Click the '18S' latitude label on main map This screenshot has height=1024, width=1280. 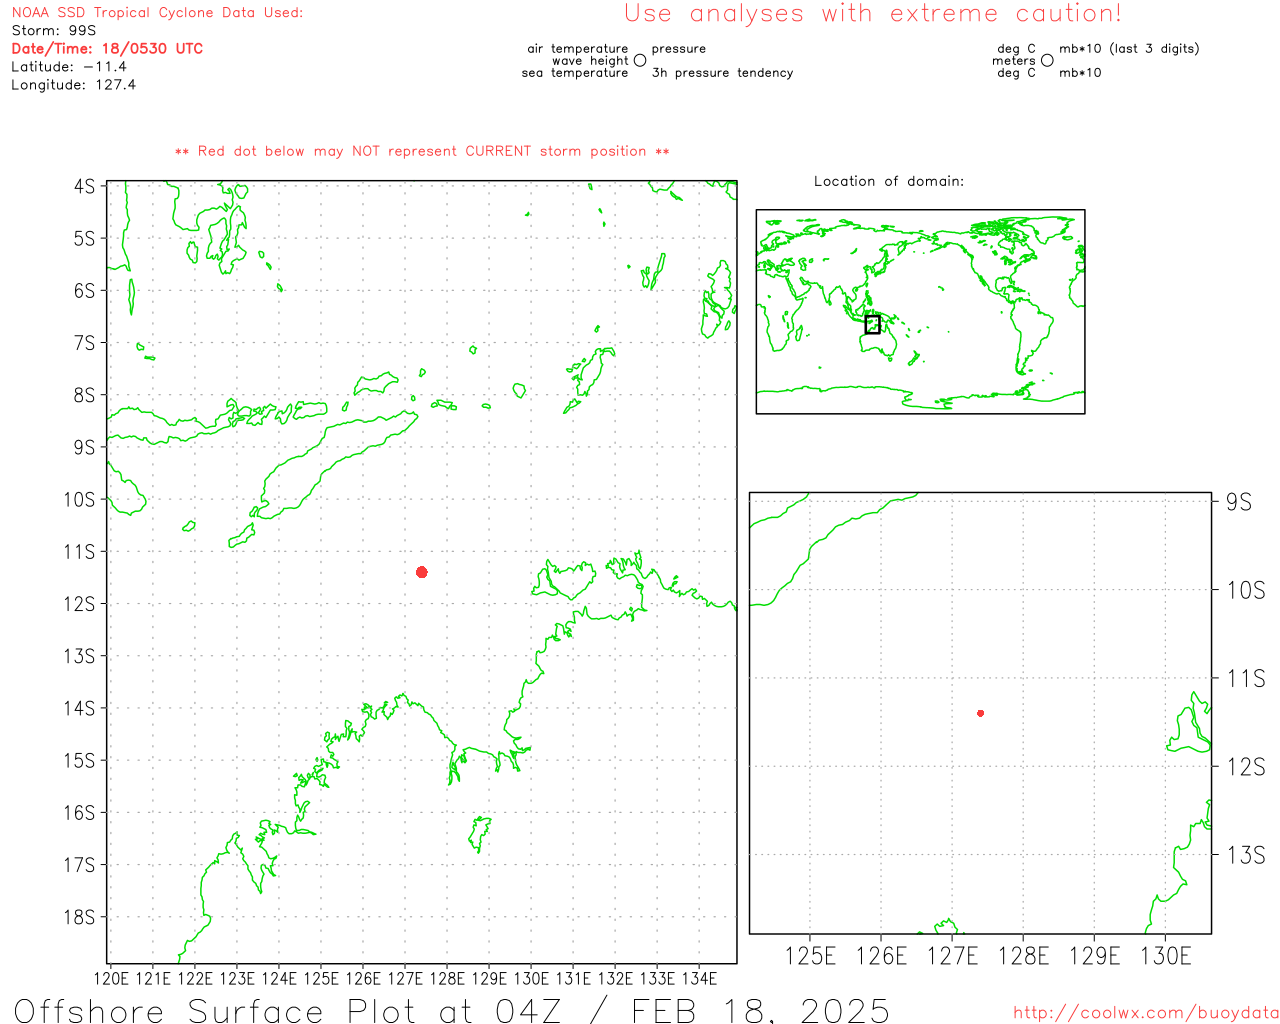pos(80,917)
